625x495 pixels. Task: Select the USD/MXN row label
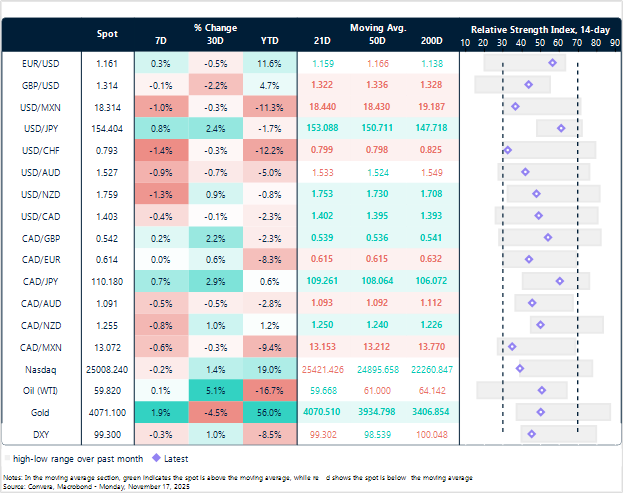(38, 107)
